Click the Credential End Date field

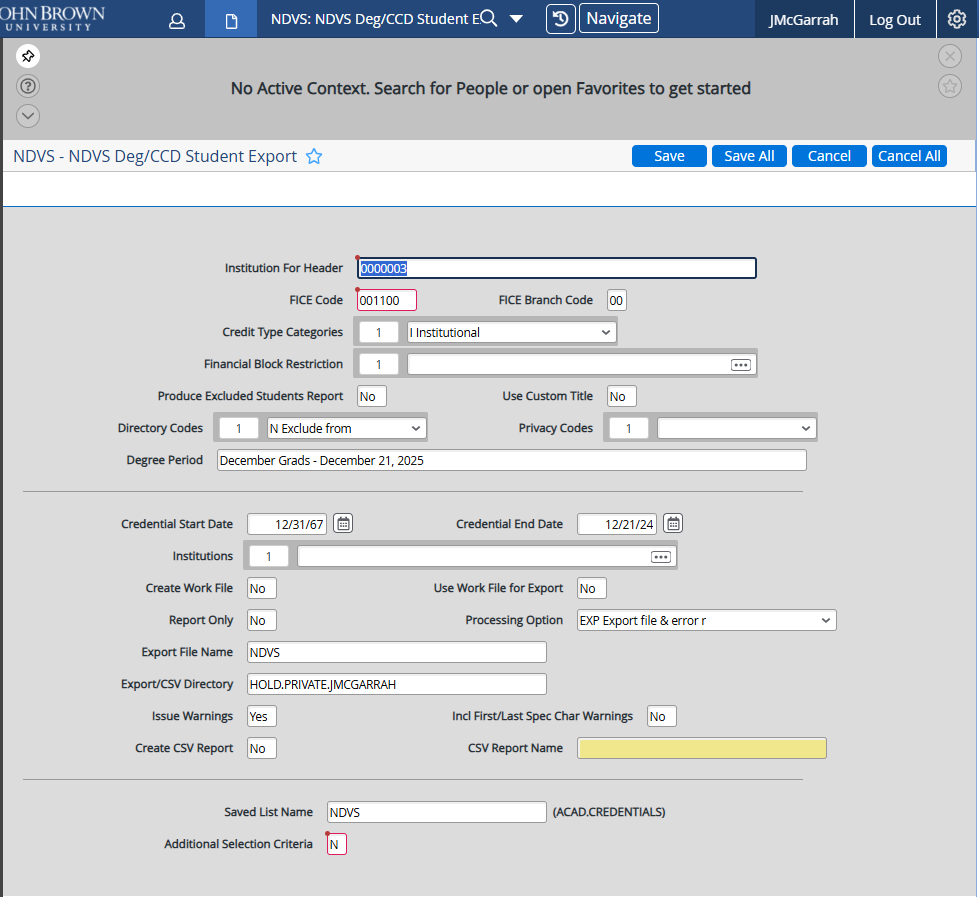coord(616,524)
